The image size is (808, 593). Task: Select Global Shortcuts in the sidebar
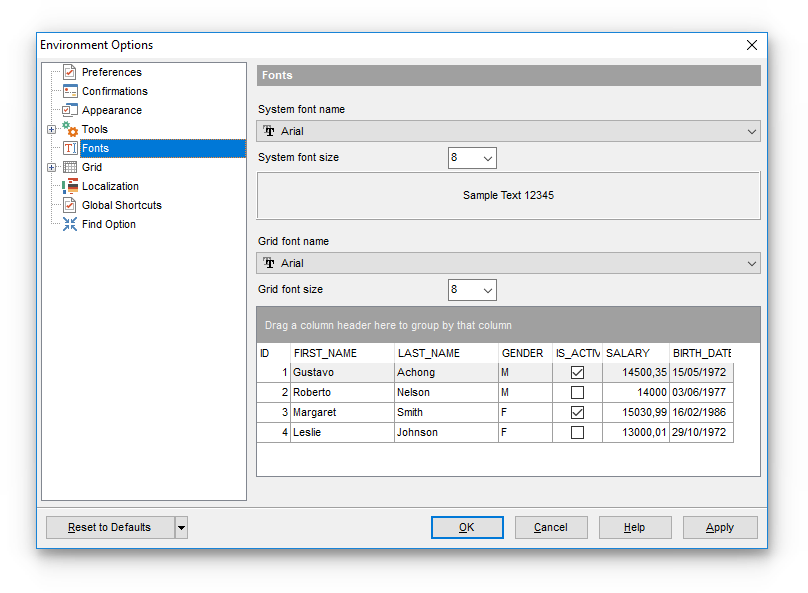[x=121, y=205]
